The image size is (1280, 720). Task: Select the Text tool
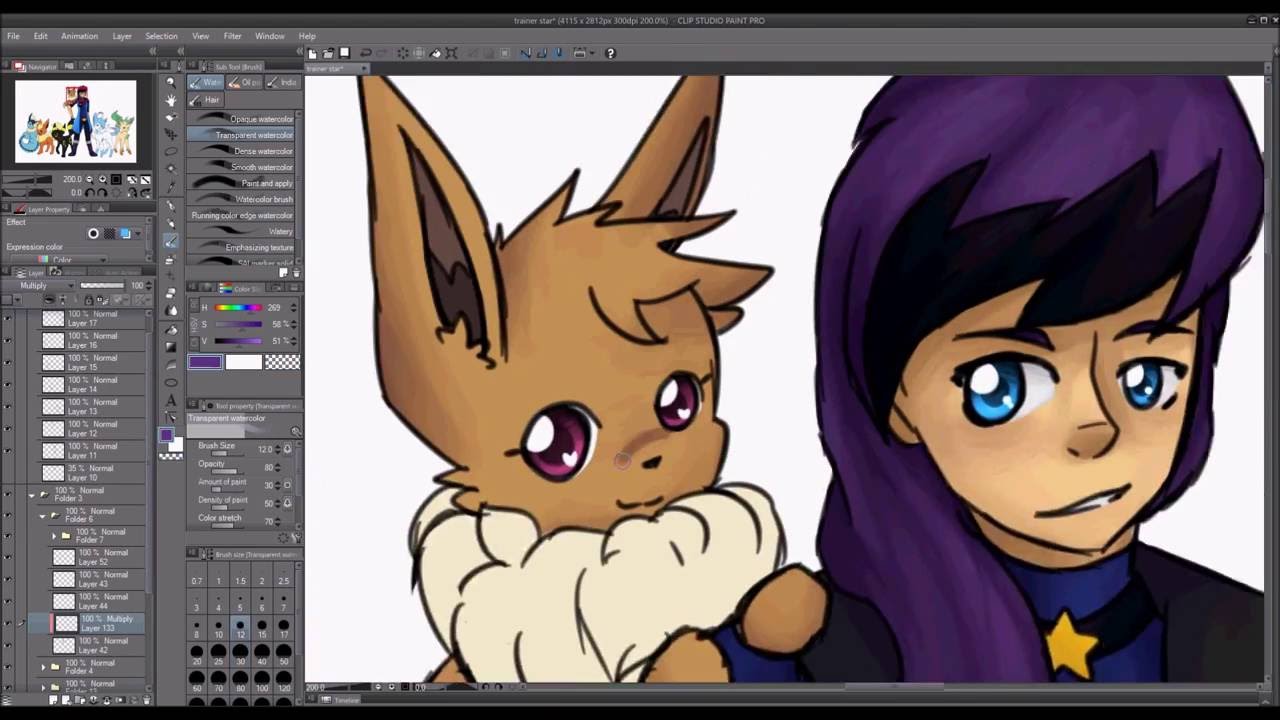(171, 400)
